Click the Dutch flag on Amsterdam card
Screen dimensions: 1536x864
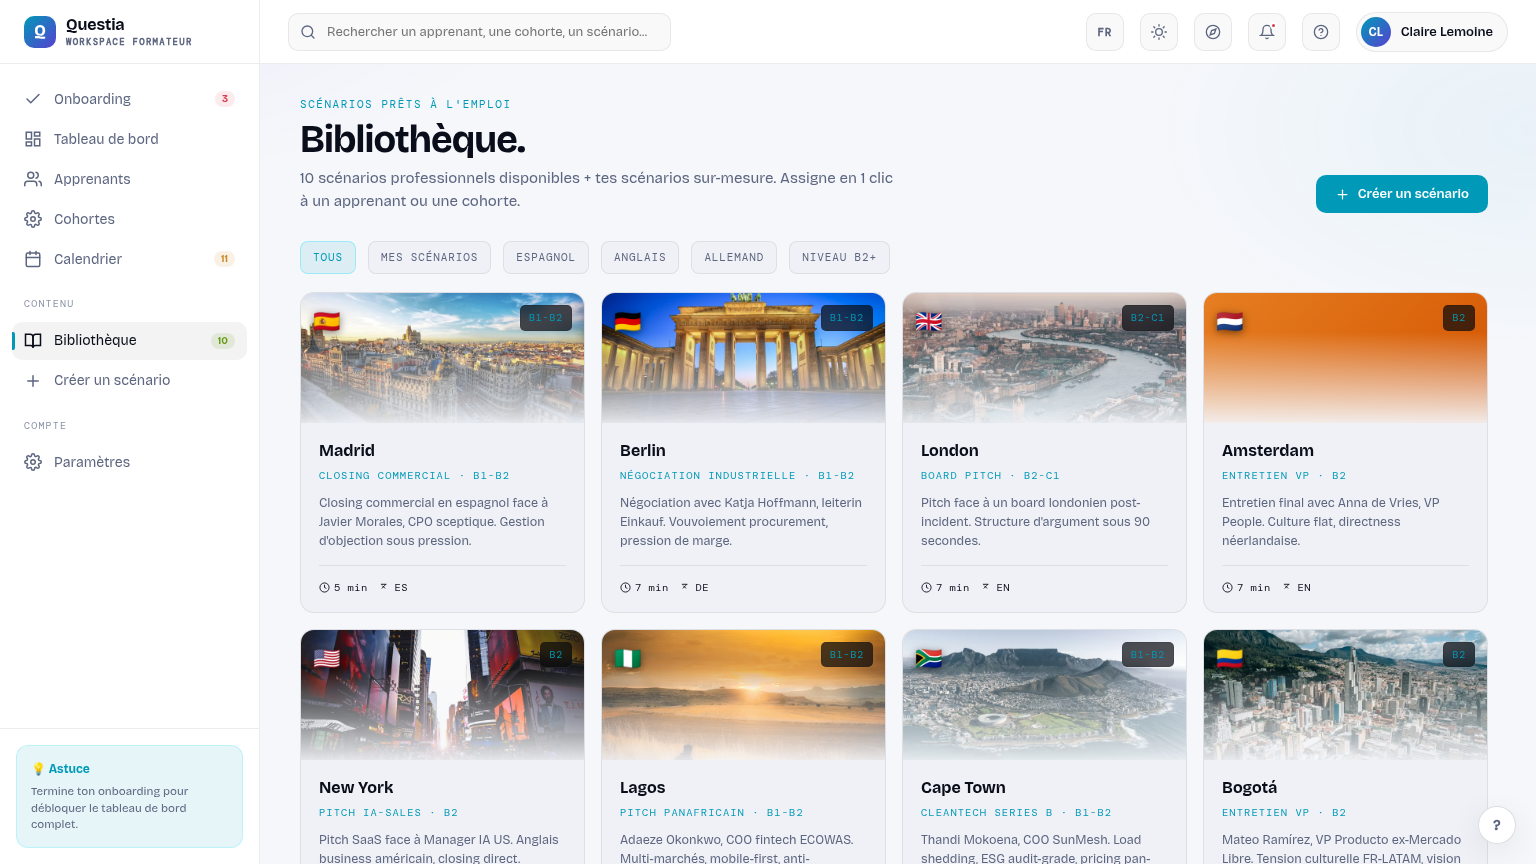coord(1230,321)
